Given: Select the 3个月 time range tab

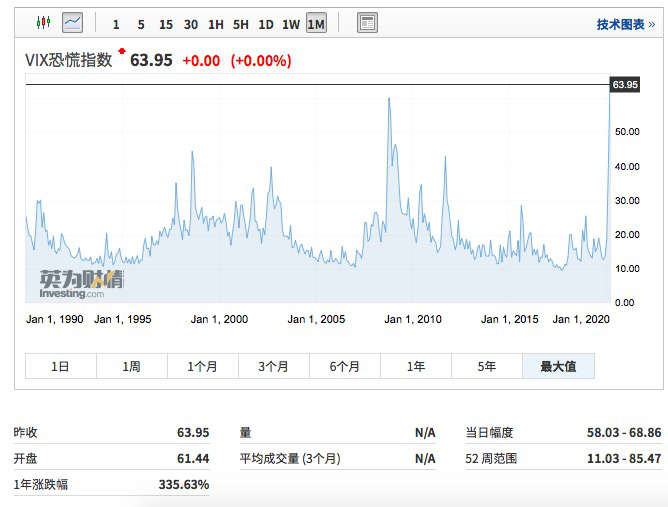Looking at the screenshot, I should 273,367.
